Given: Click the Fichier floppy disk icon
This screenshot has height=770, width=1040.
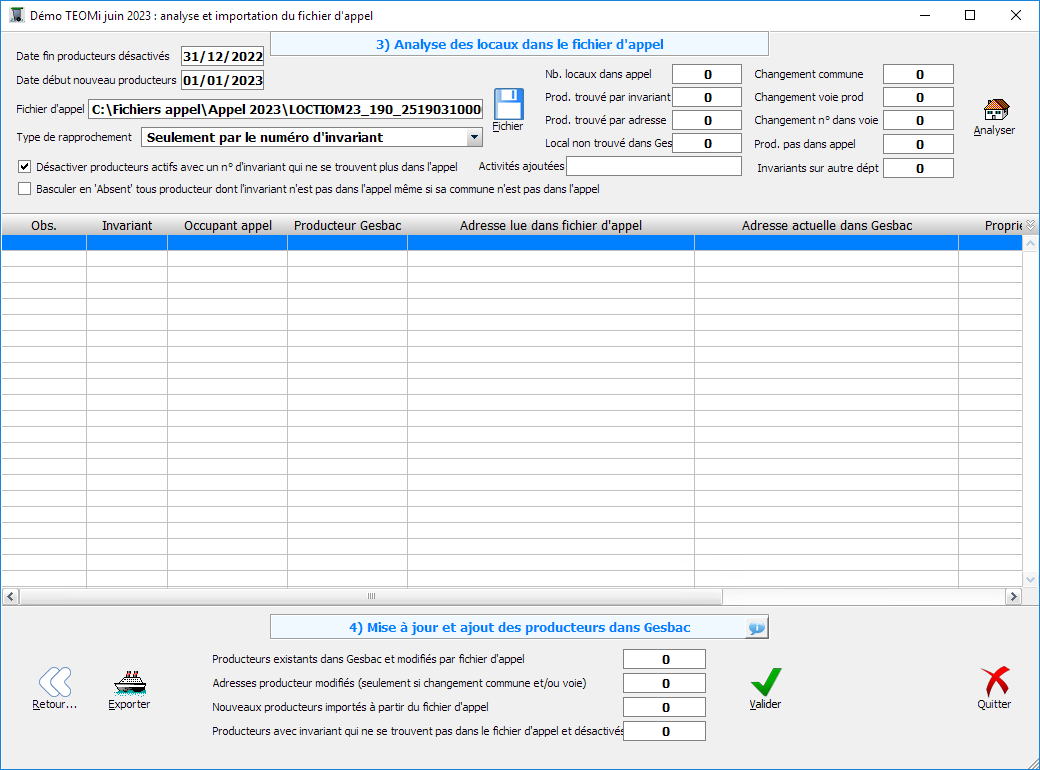Looking at the screenshot, I should pyautogui.click(x=508, y=105).
